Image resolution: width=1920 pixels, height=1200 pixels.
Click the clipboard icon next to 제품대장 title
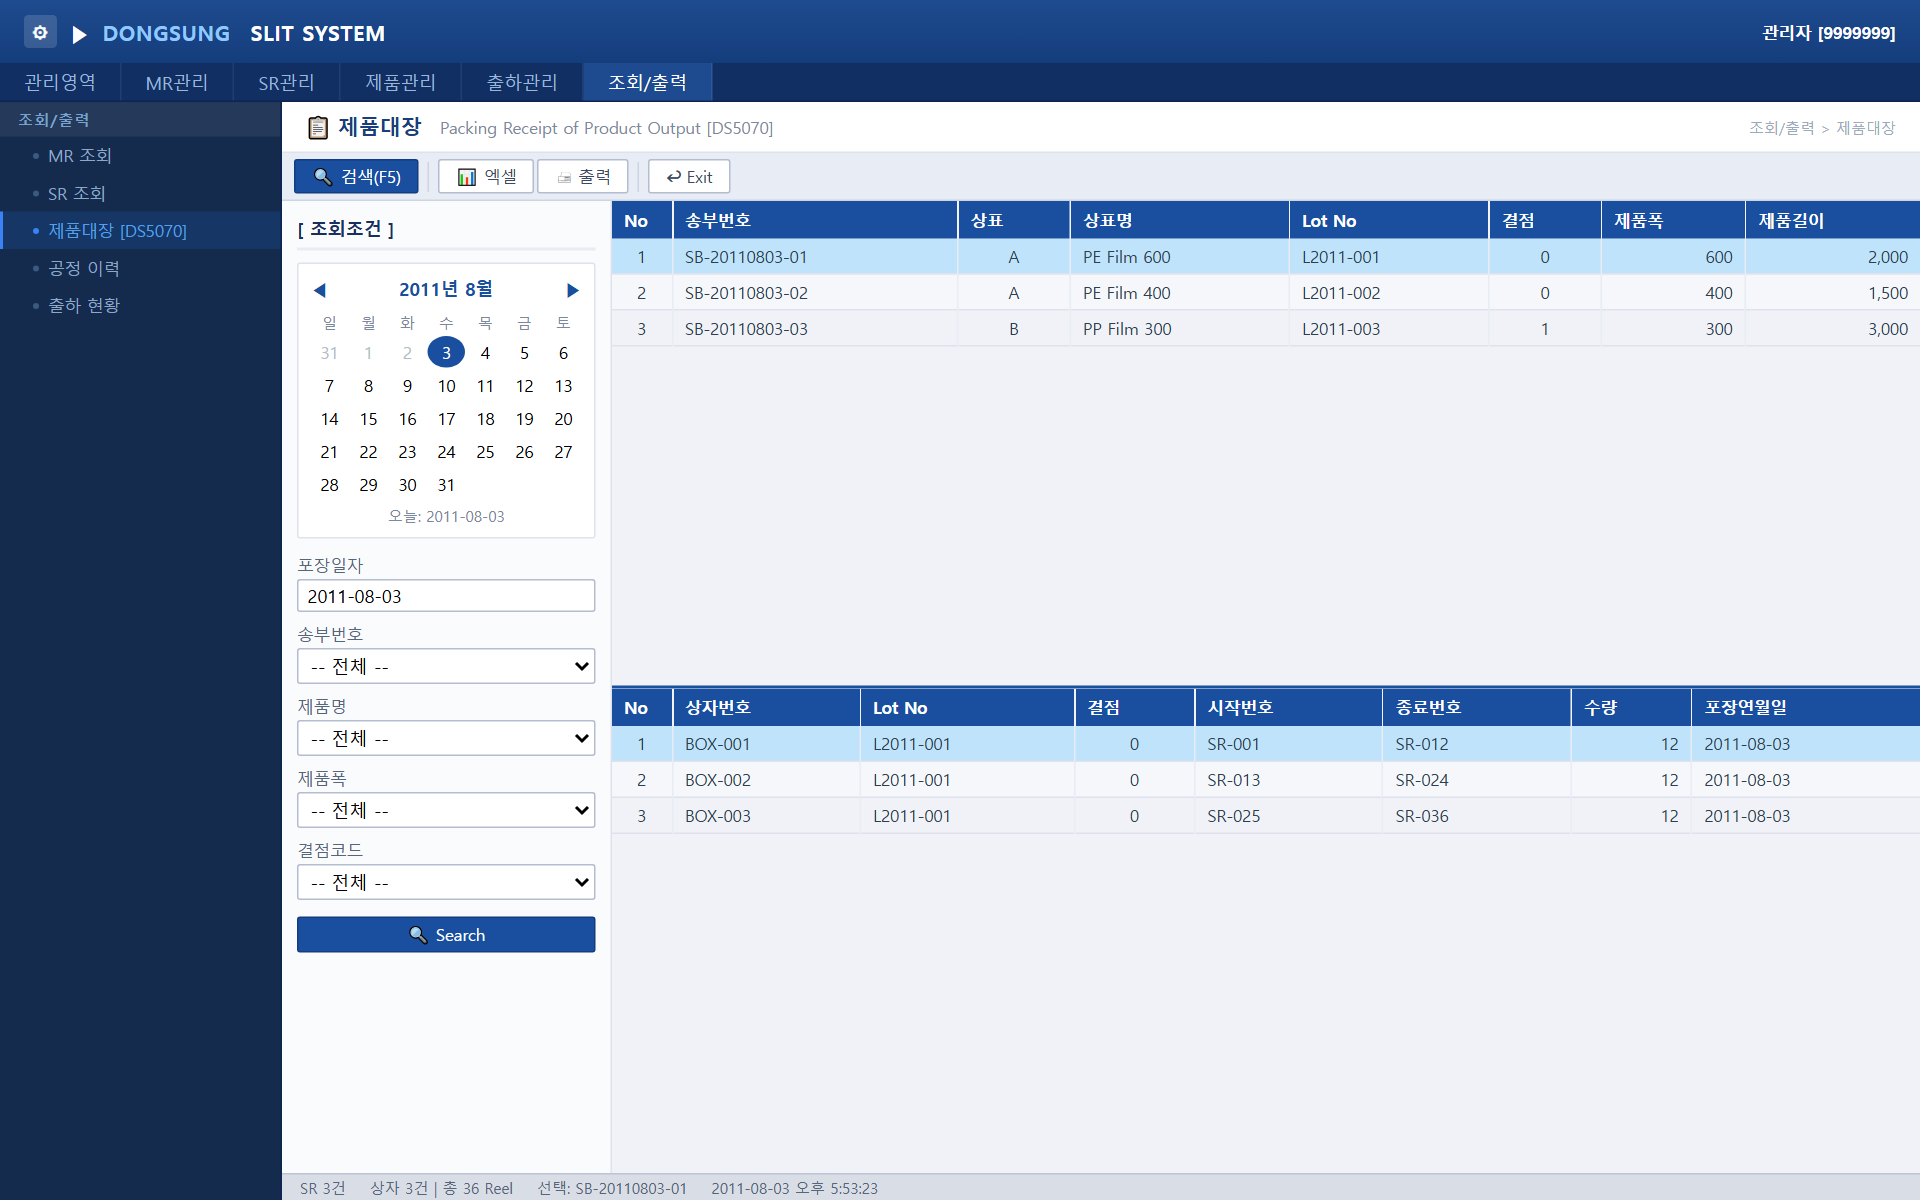(318, 128)
